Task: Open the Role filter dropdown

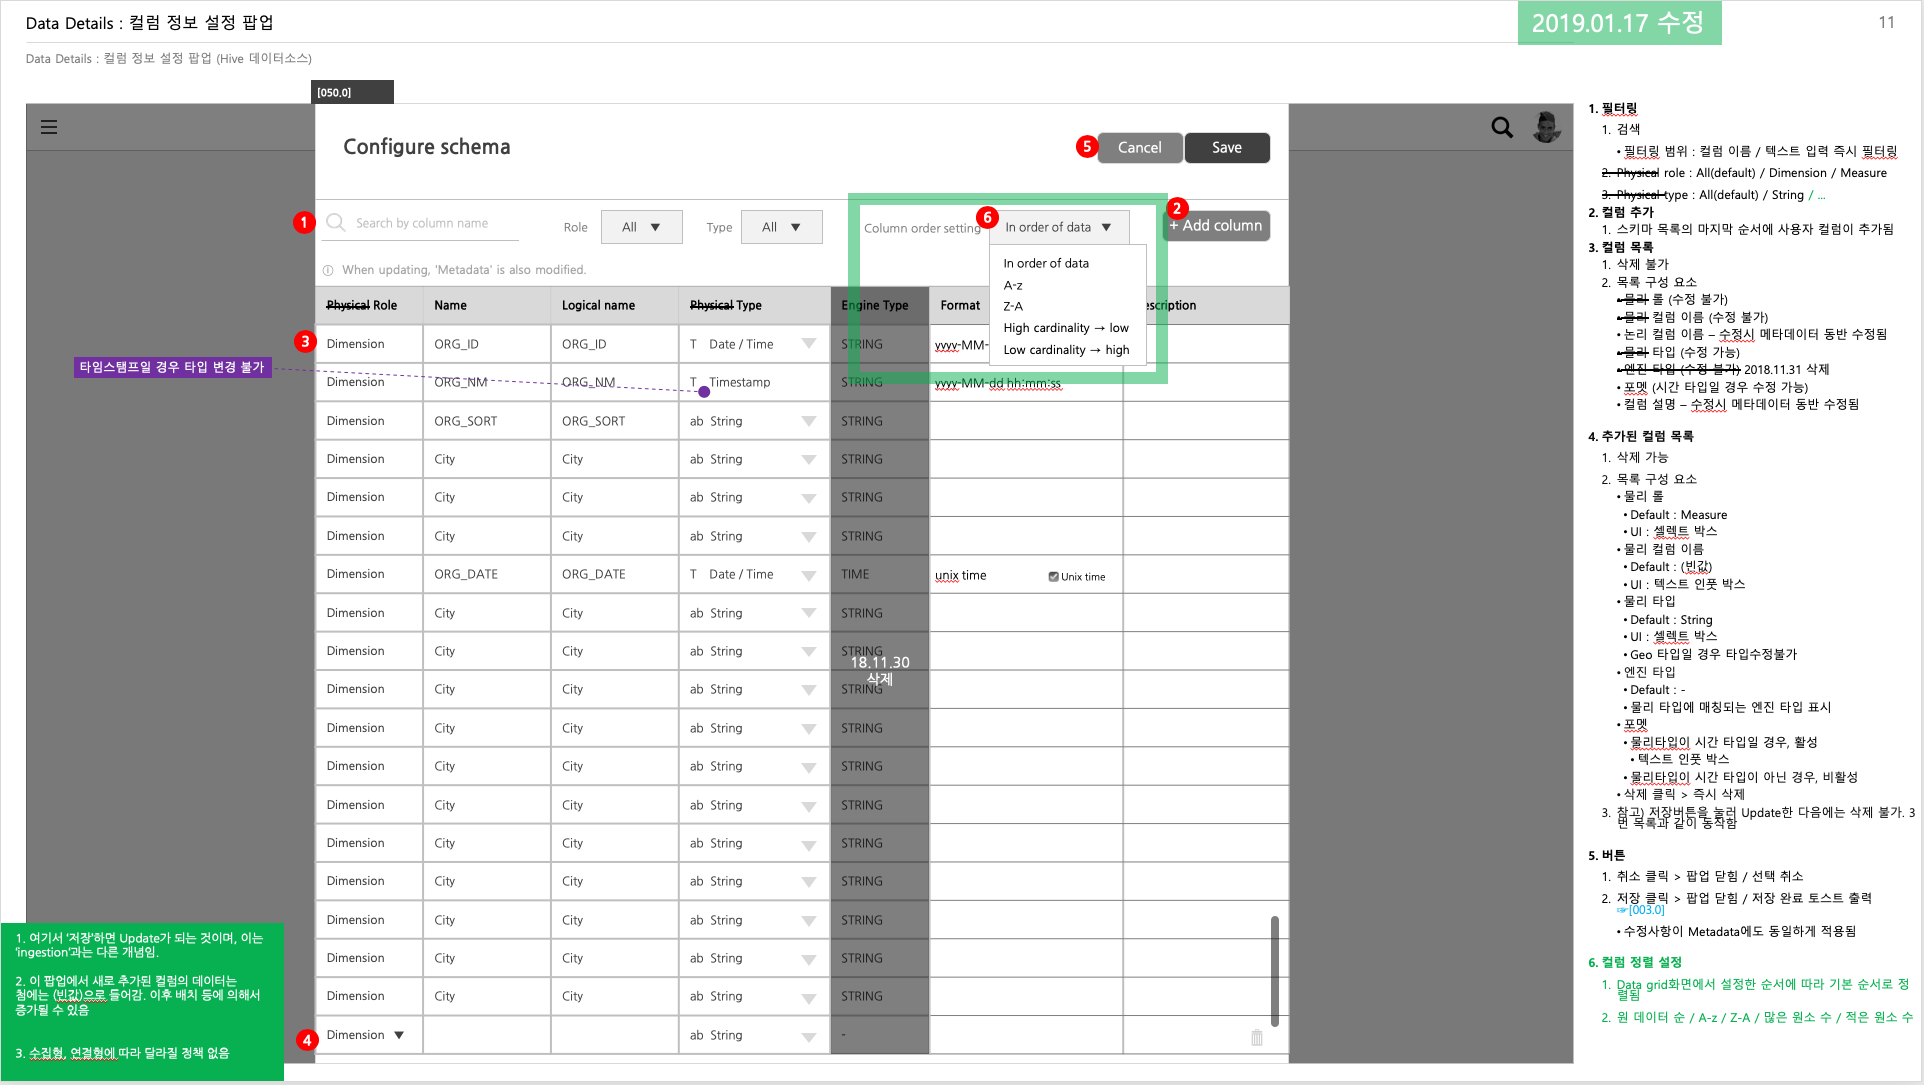Action: (x=642, y=227)
